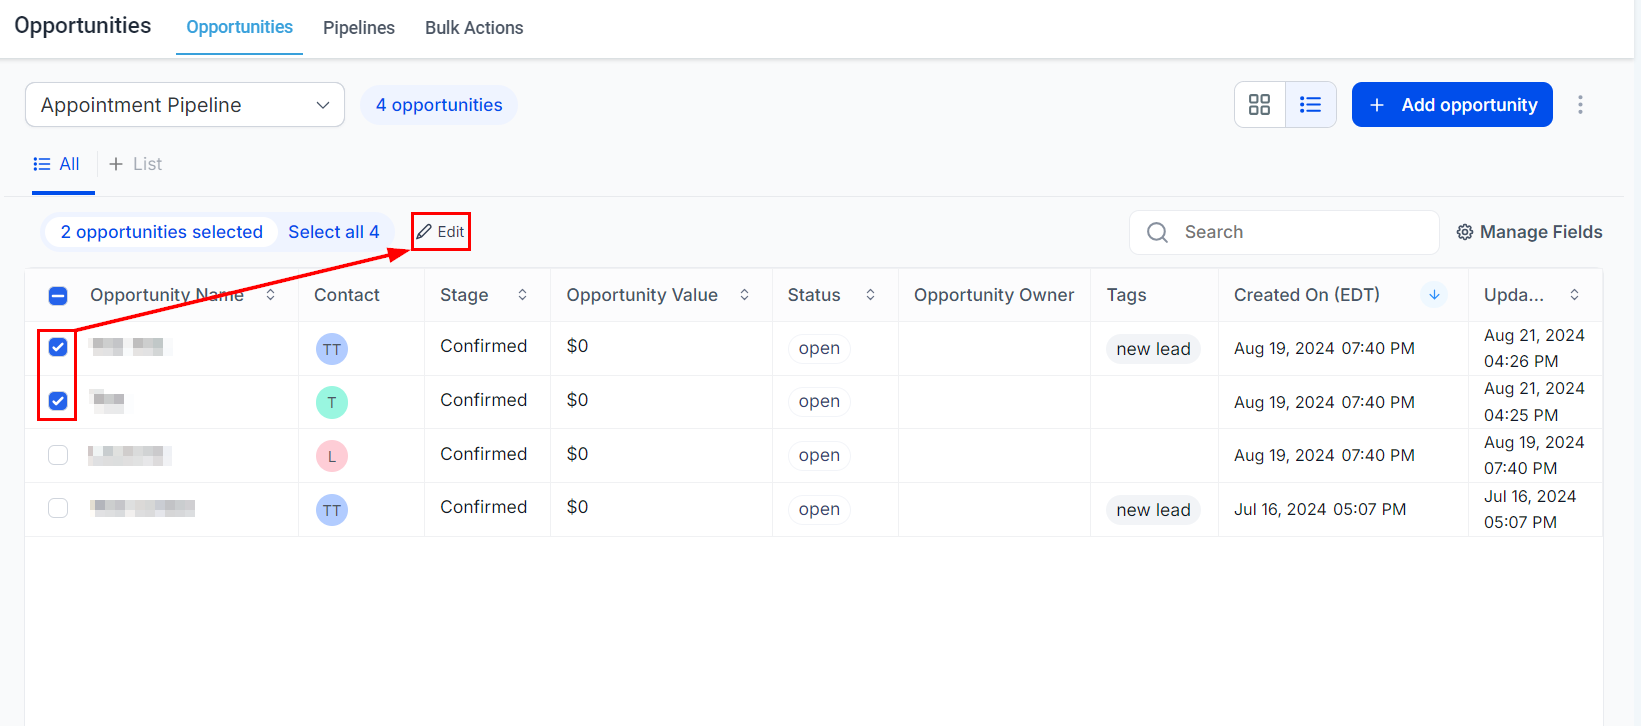This screenshot has width=1641, height=726.
Task: Uncheck the first opportunity row checkbox
Action: click(x=58, y=347)
